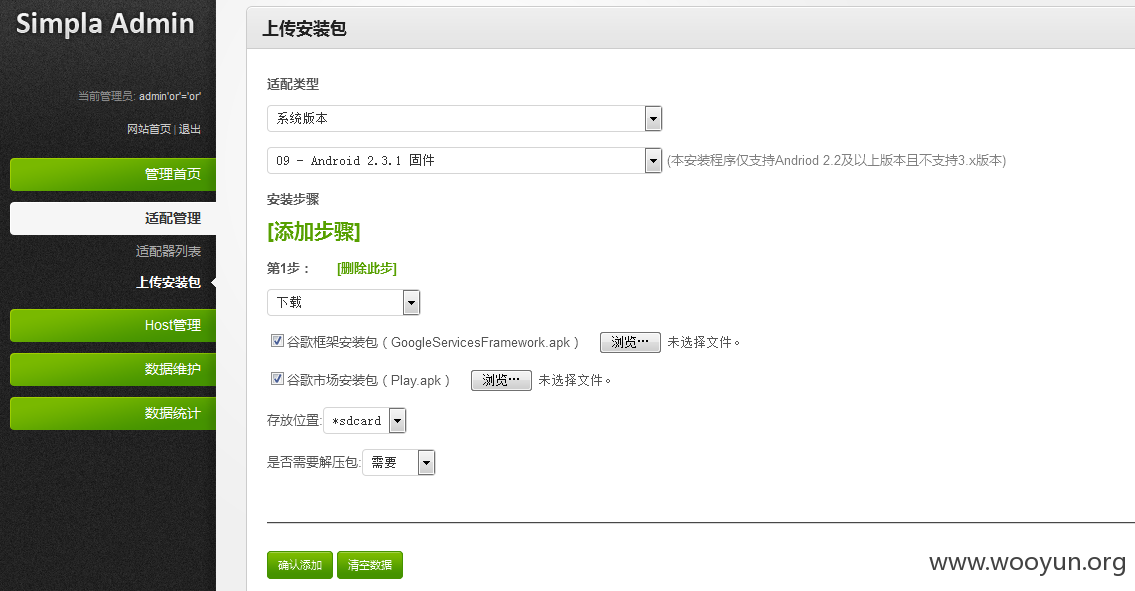Open the 系统版本 type dropdown
Image resolution: width=1135 pixels, height=591 pixels.
pos(464,119)
